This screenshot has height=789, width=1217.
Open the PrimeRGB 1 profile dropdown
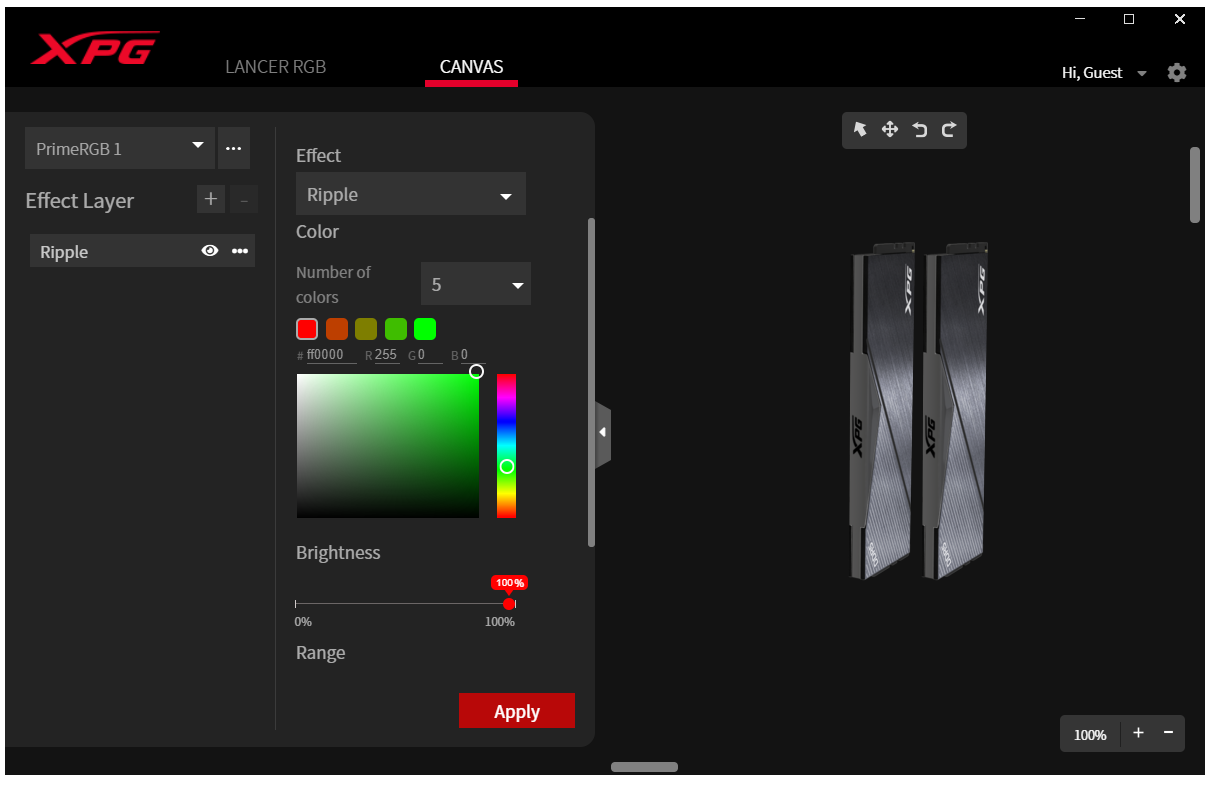[120, 148]
